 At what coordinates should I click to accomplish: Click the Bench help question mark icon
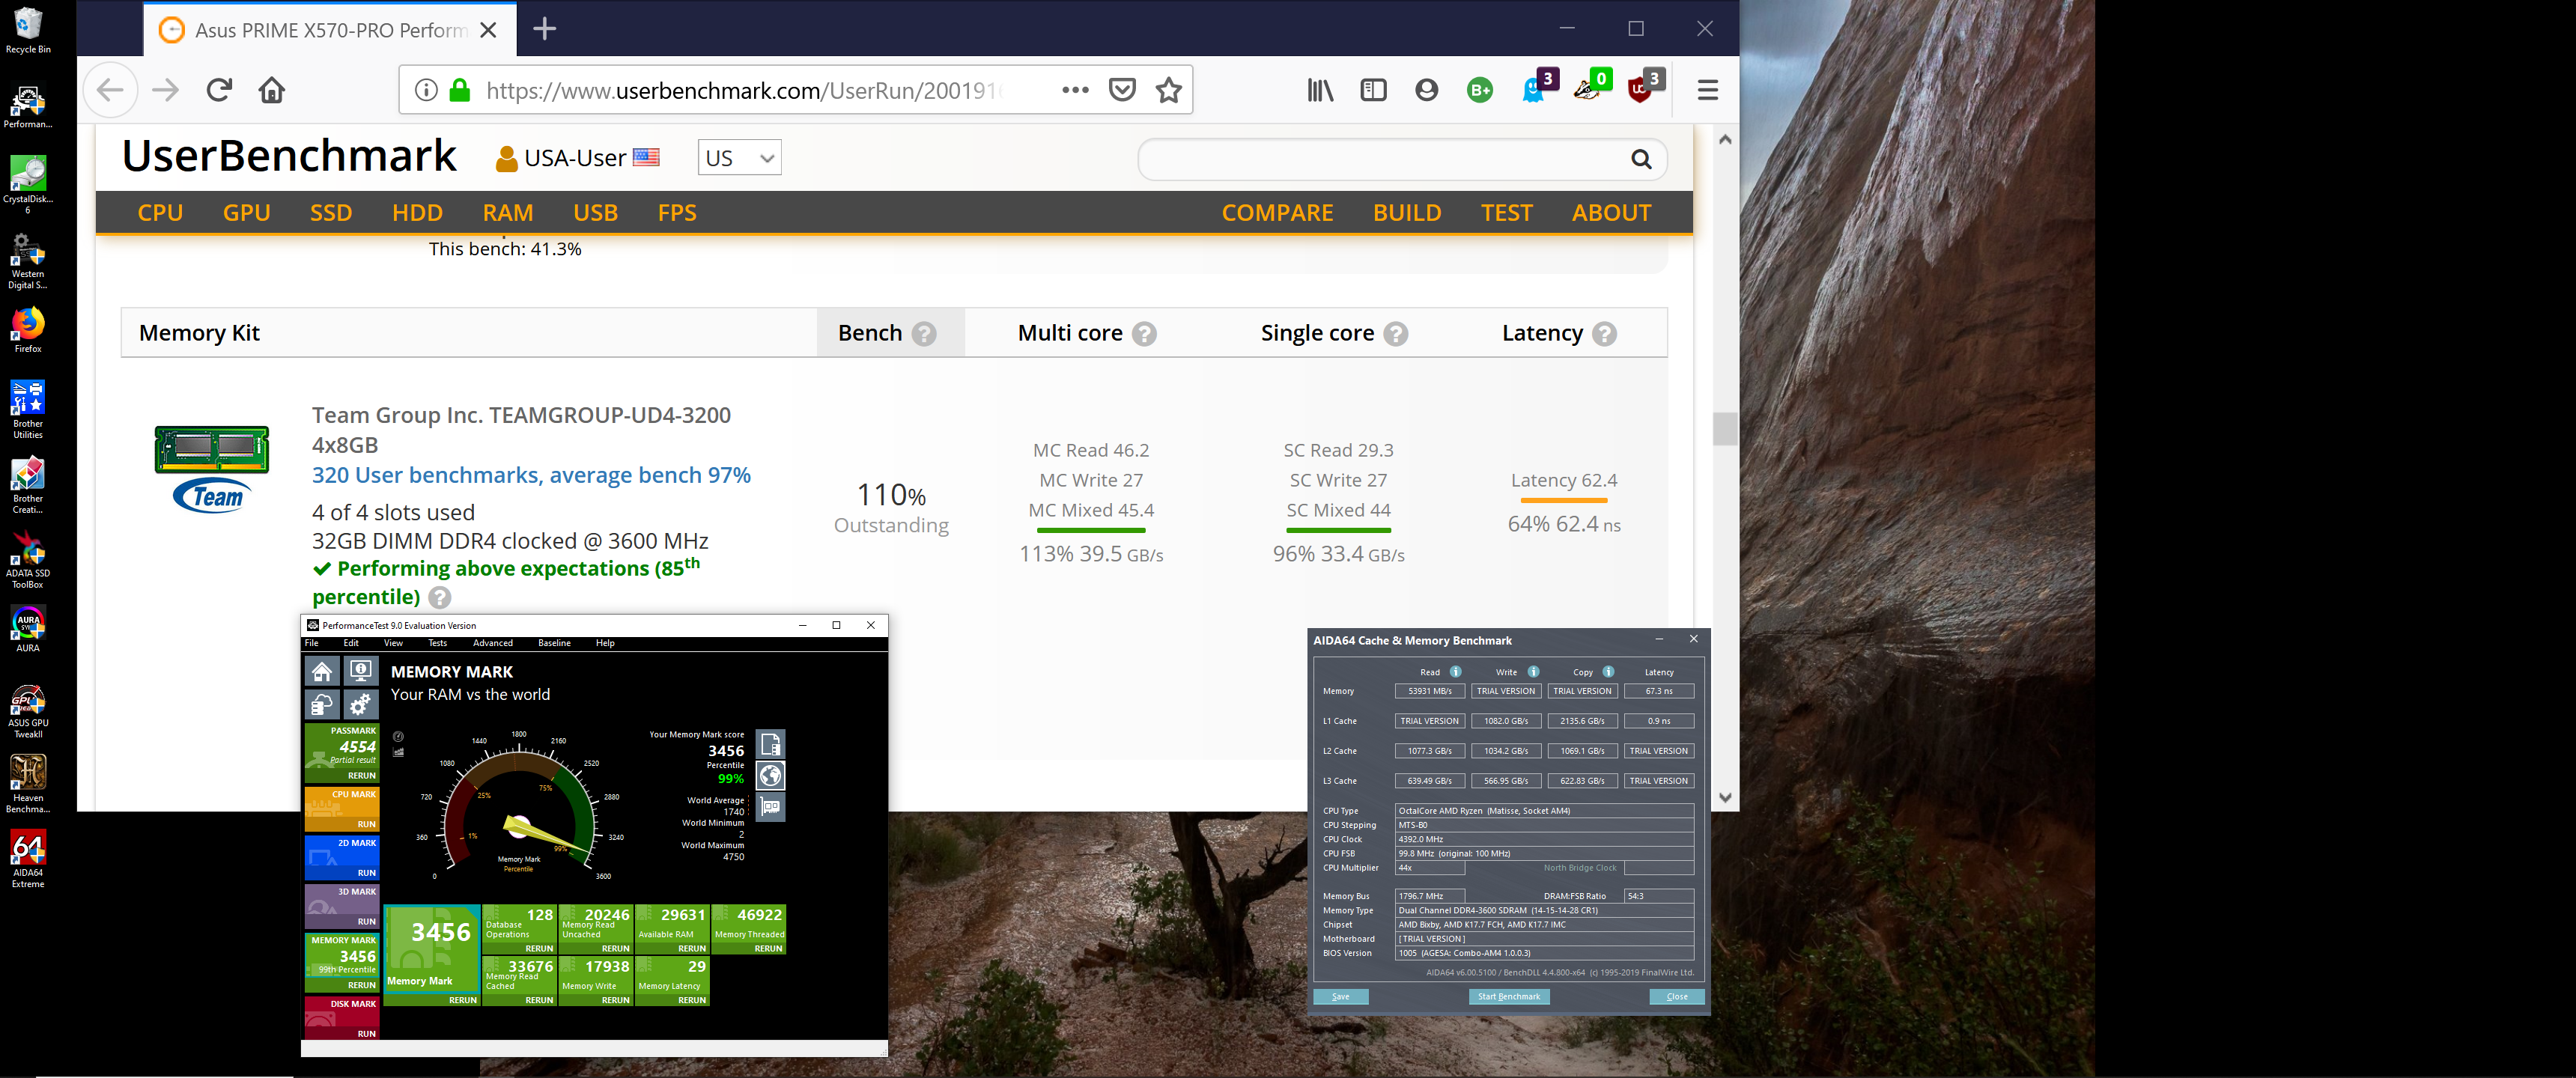coord(924,334)
